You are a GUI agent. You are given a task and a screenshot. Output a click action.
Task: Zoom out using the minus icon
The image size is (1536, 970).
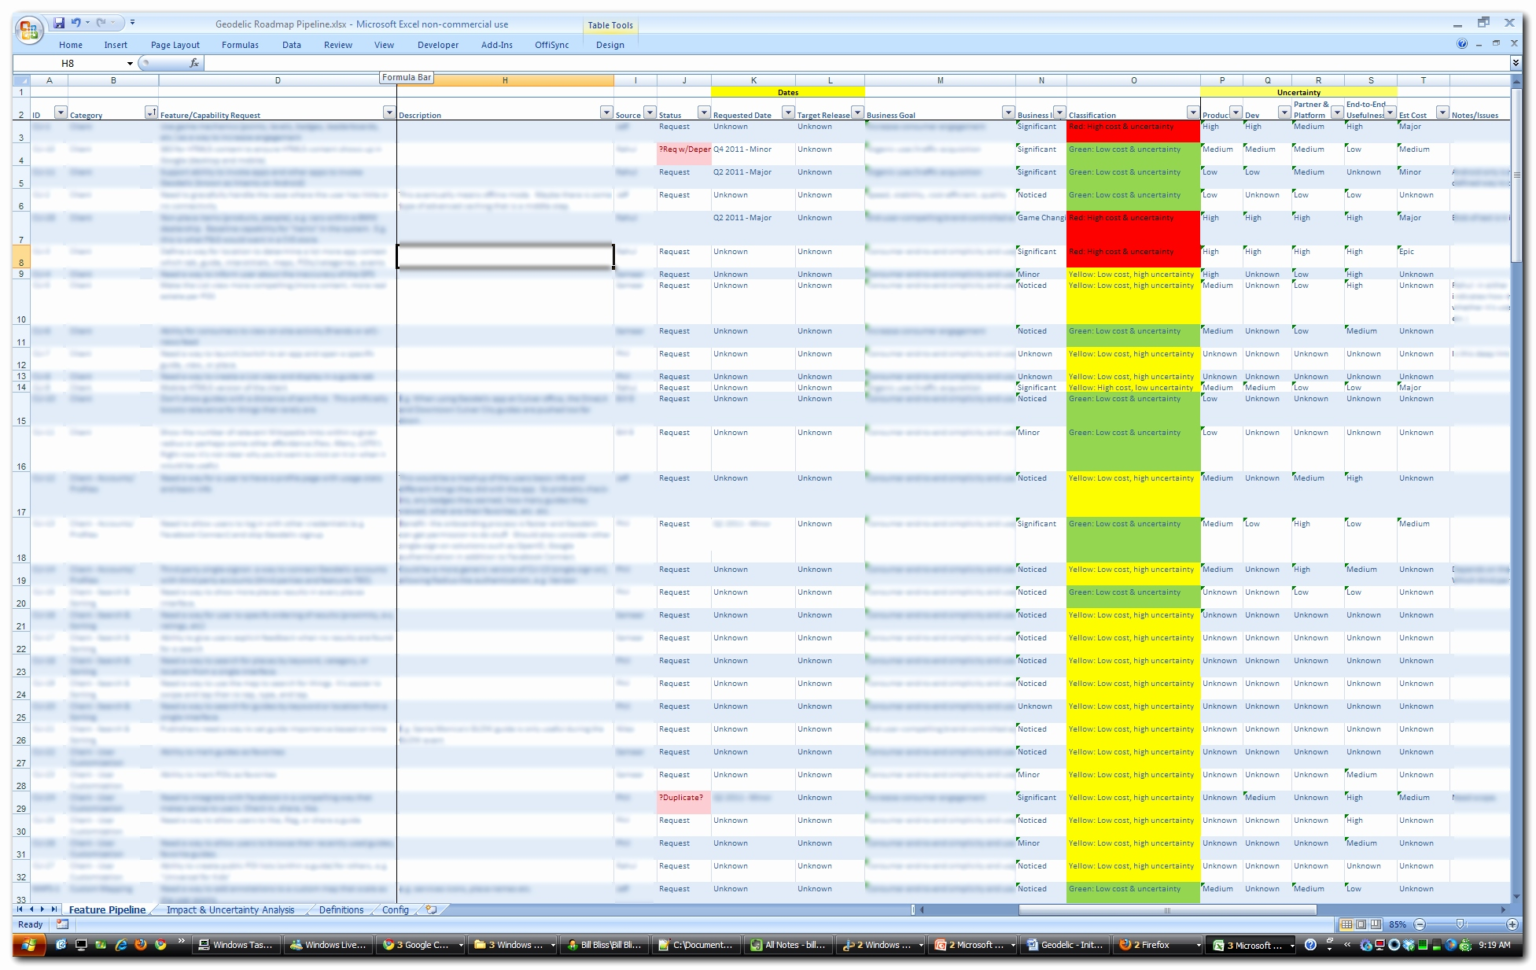pyautogui.click(x=1419, y=924)
